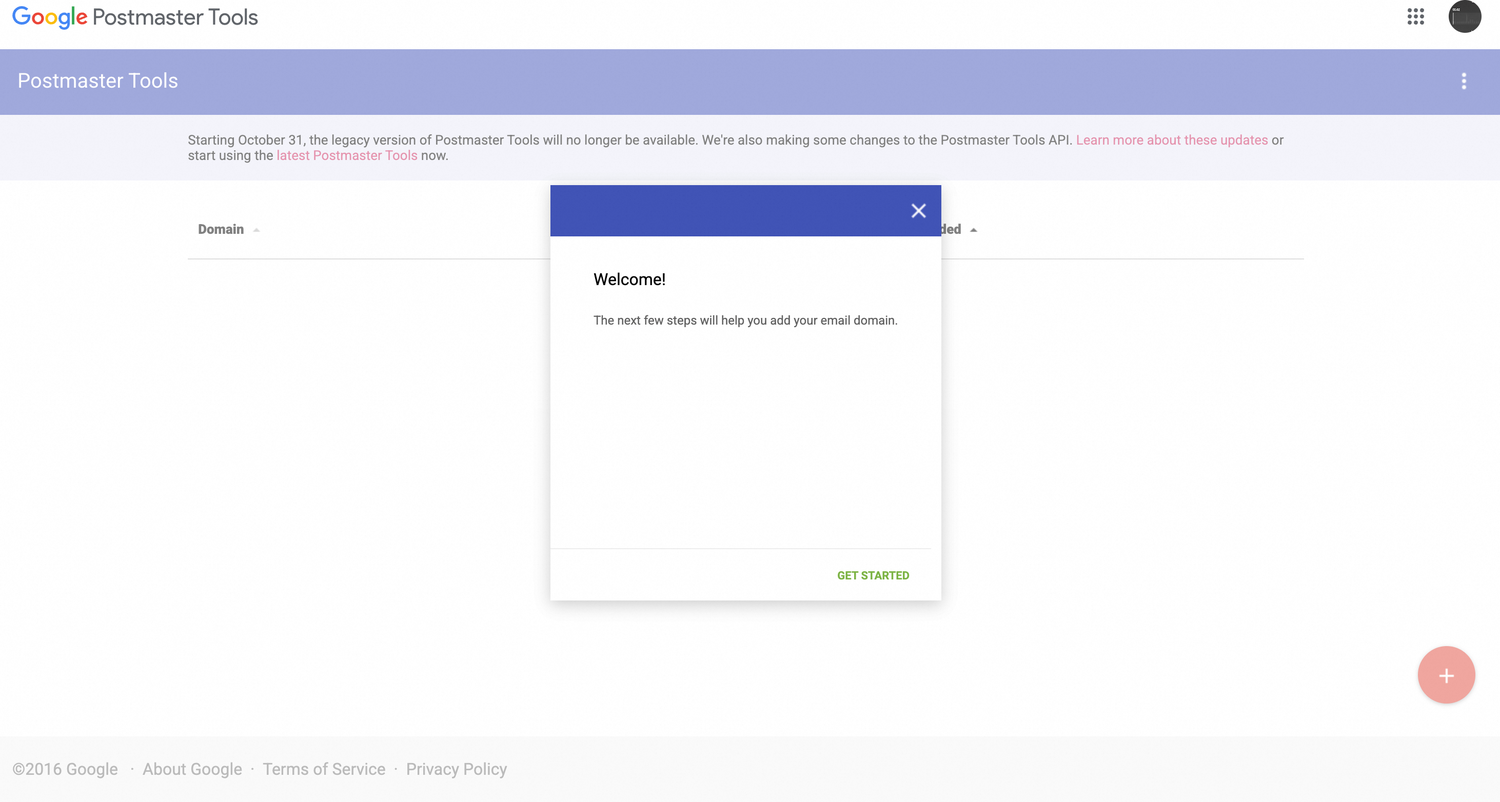Screen dimensions: 1500x802
Task: Click GET STARTED in the Welcome dialog
Action: point(873,575)
